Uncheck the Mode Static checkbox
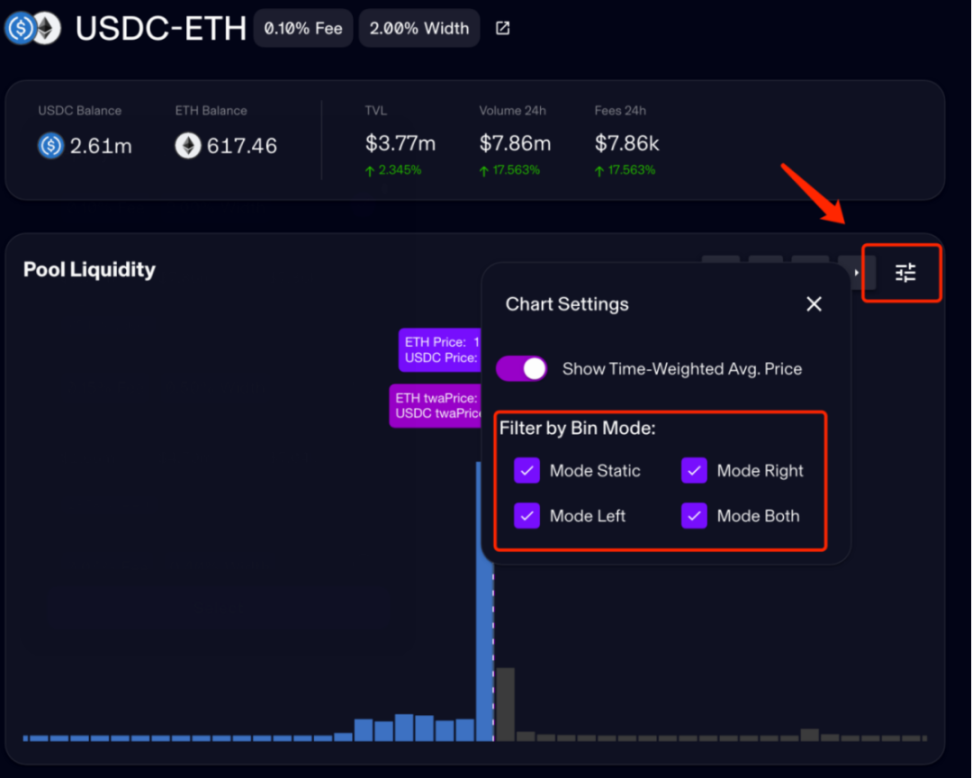The width and height of the screenshot is (972, 778). [527, 471]
